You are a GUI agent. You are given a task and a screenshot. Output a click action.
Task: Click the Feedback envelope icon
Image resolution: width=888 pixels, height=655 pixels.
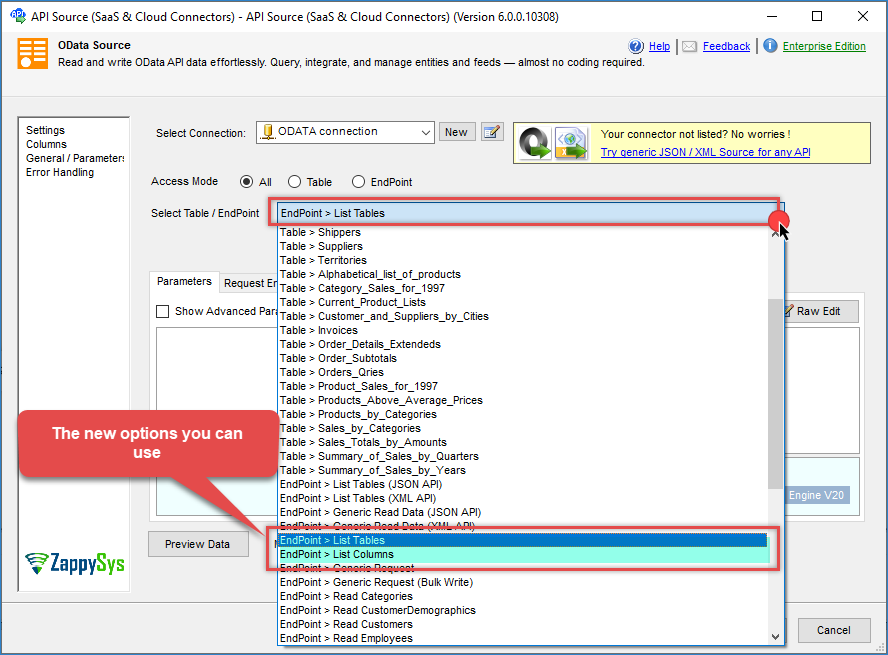click(x=690, y=46)
